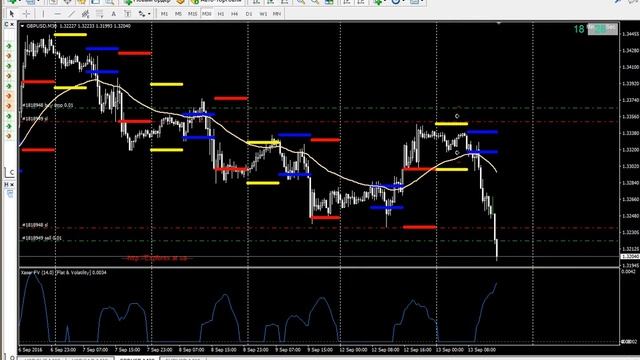Screen dimensions: 640x360
Task: Click the '12 Sep 00:00' time axis label
Action: click(x=353, y=350)
